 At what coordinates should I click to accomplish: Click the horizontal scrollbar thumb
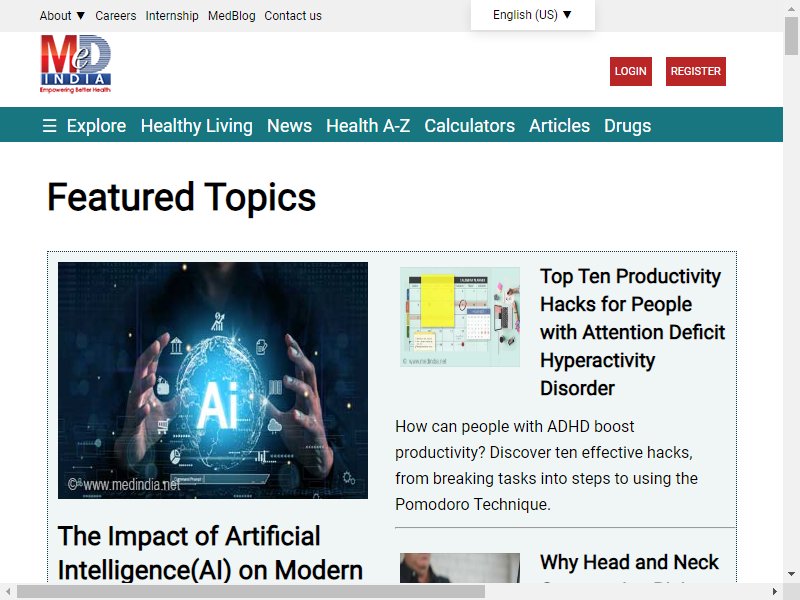click(x=251, y=592)
